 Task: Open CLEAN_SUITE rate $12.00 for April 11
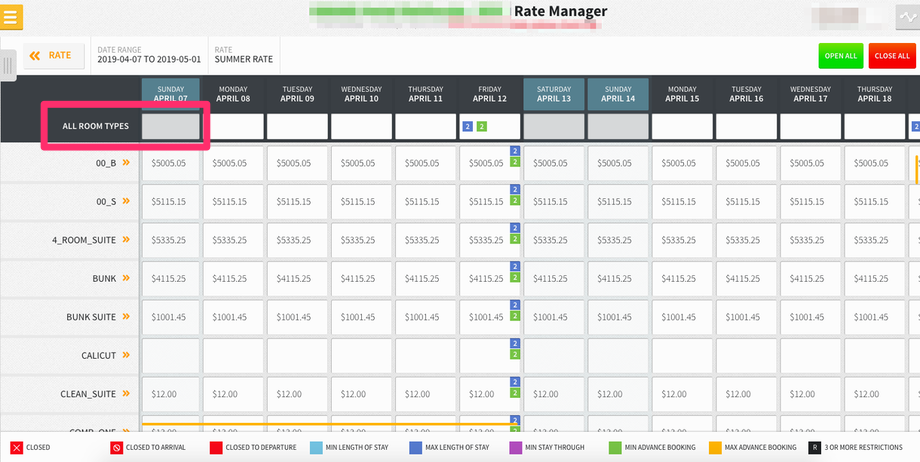[425, 394]
